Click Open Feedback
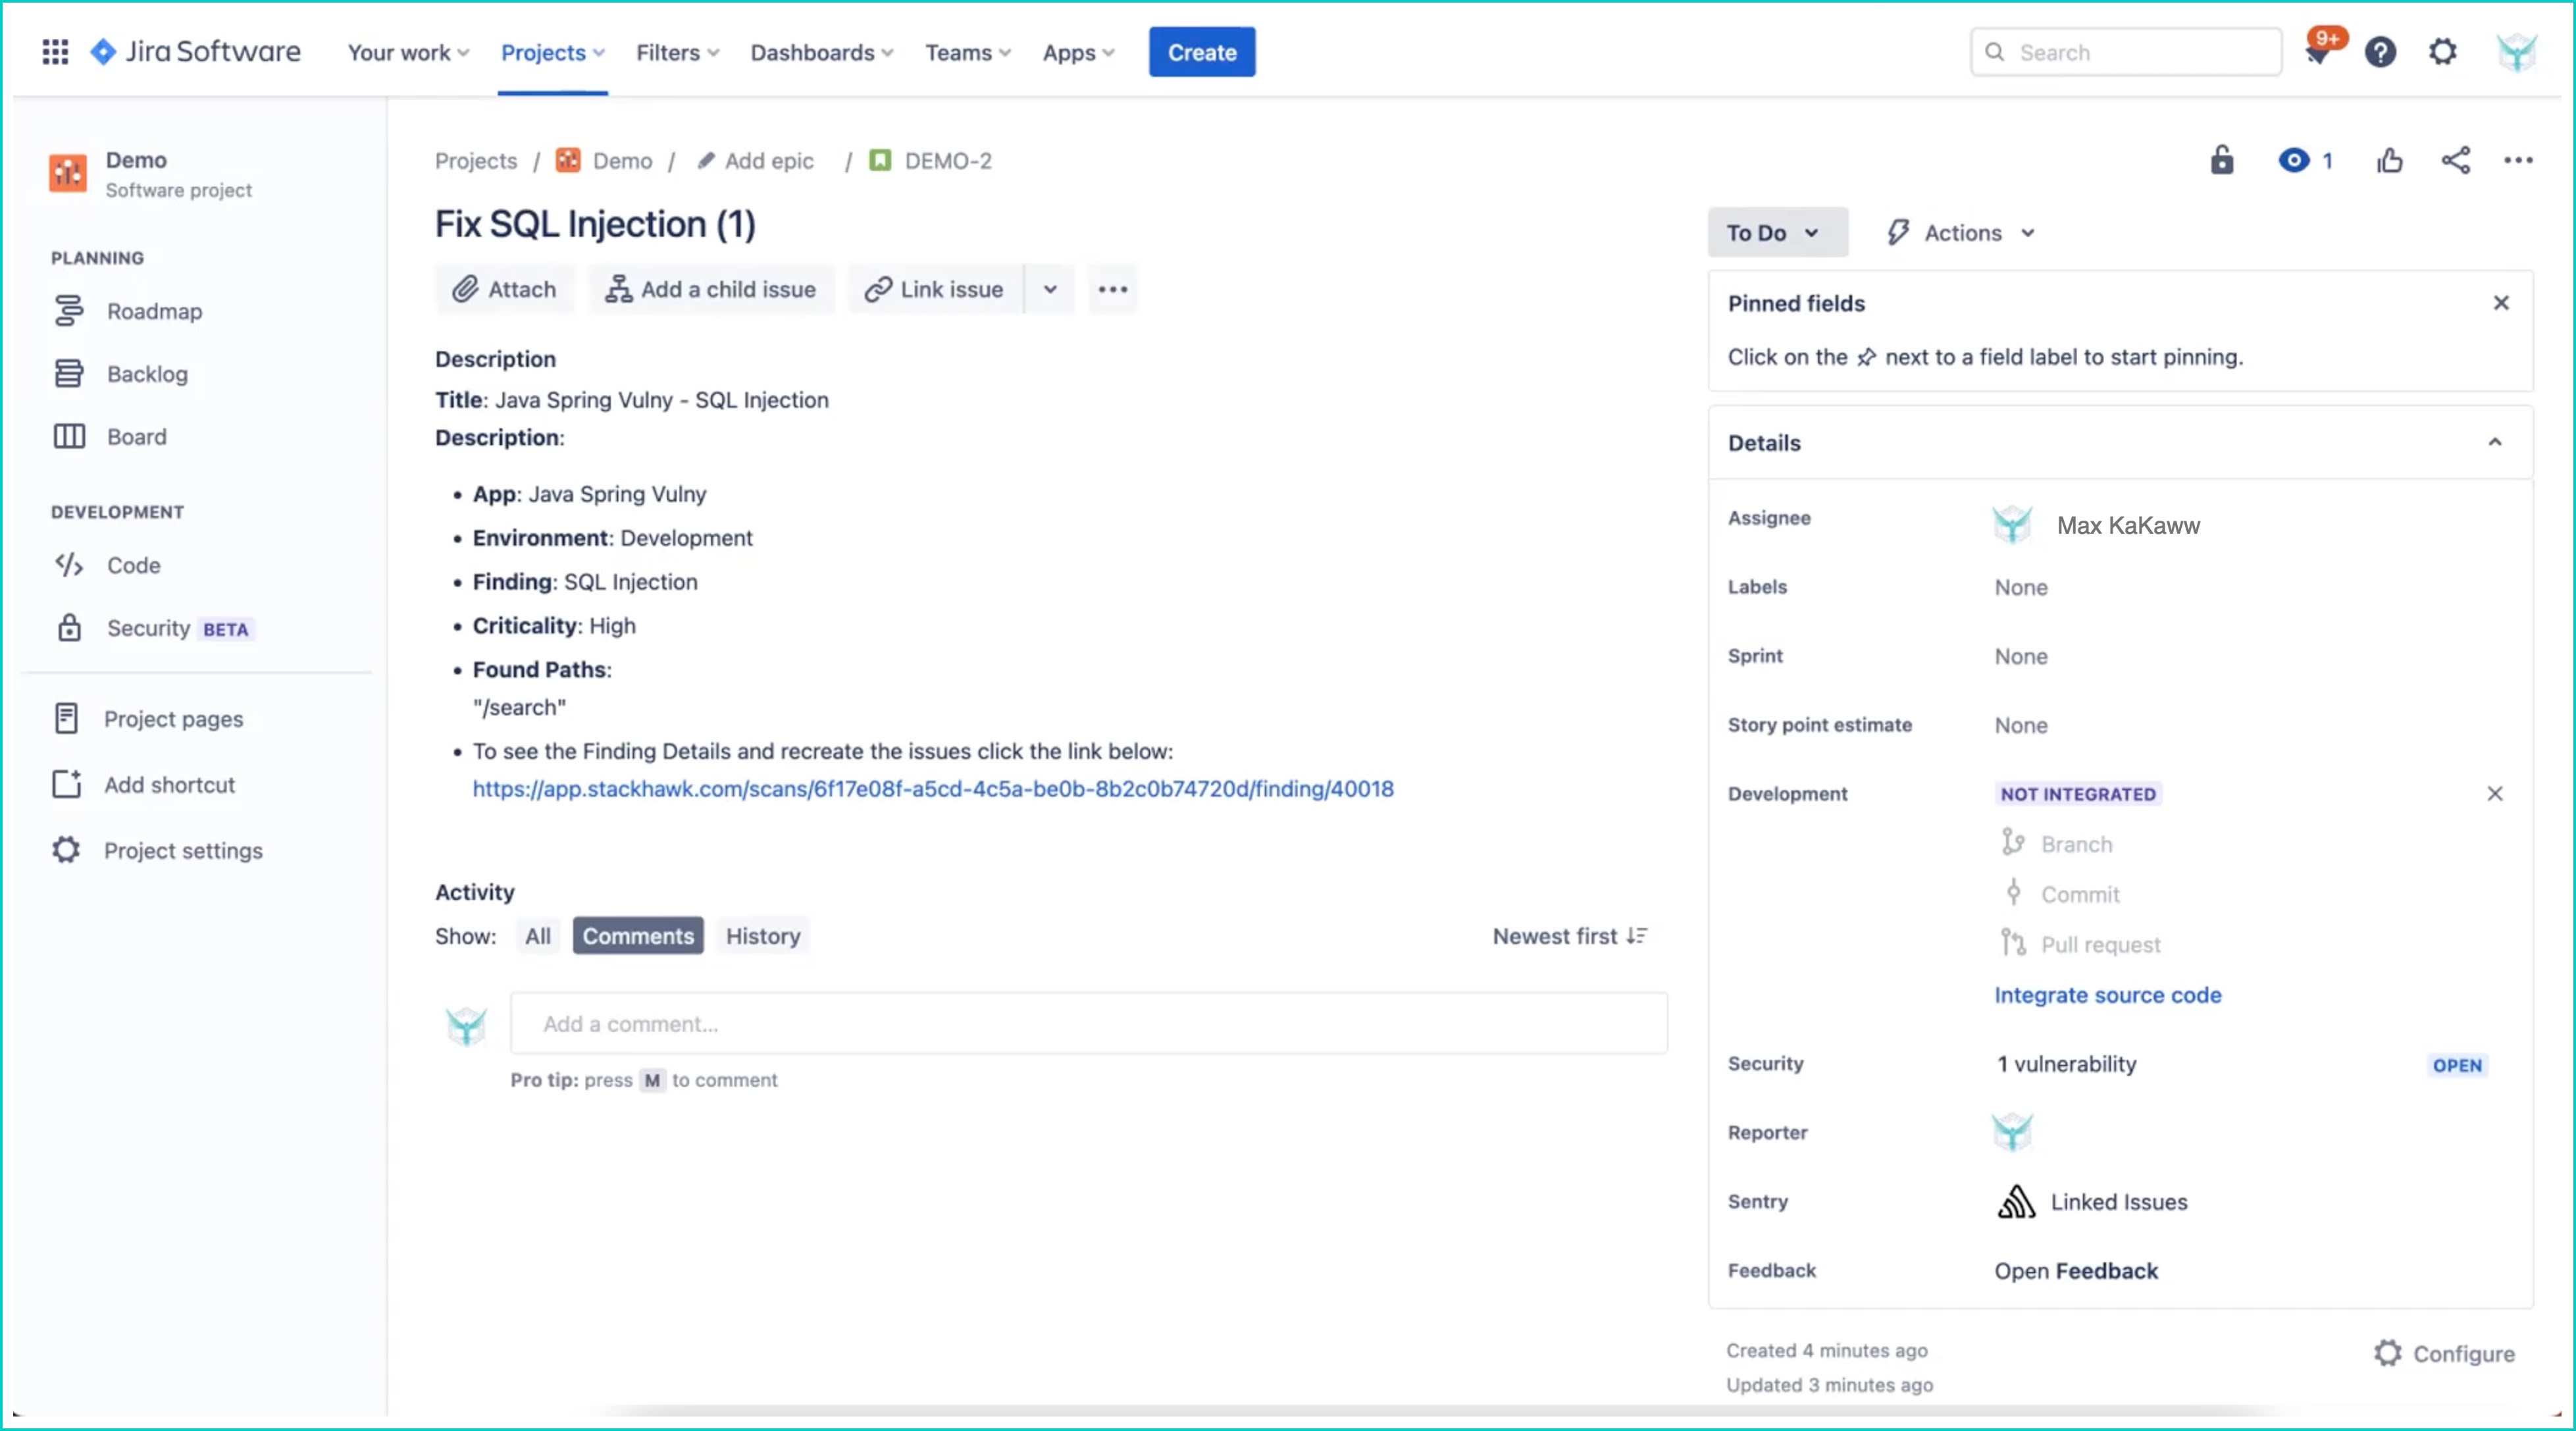The height and width of the screenshot is (1431, 2576). 2076,1271
